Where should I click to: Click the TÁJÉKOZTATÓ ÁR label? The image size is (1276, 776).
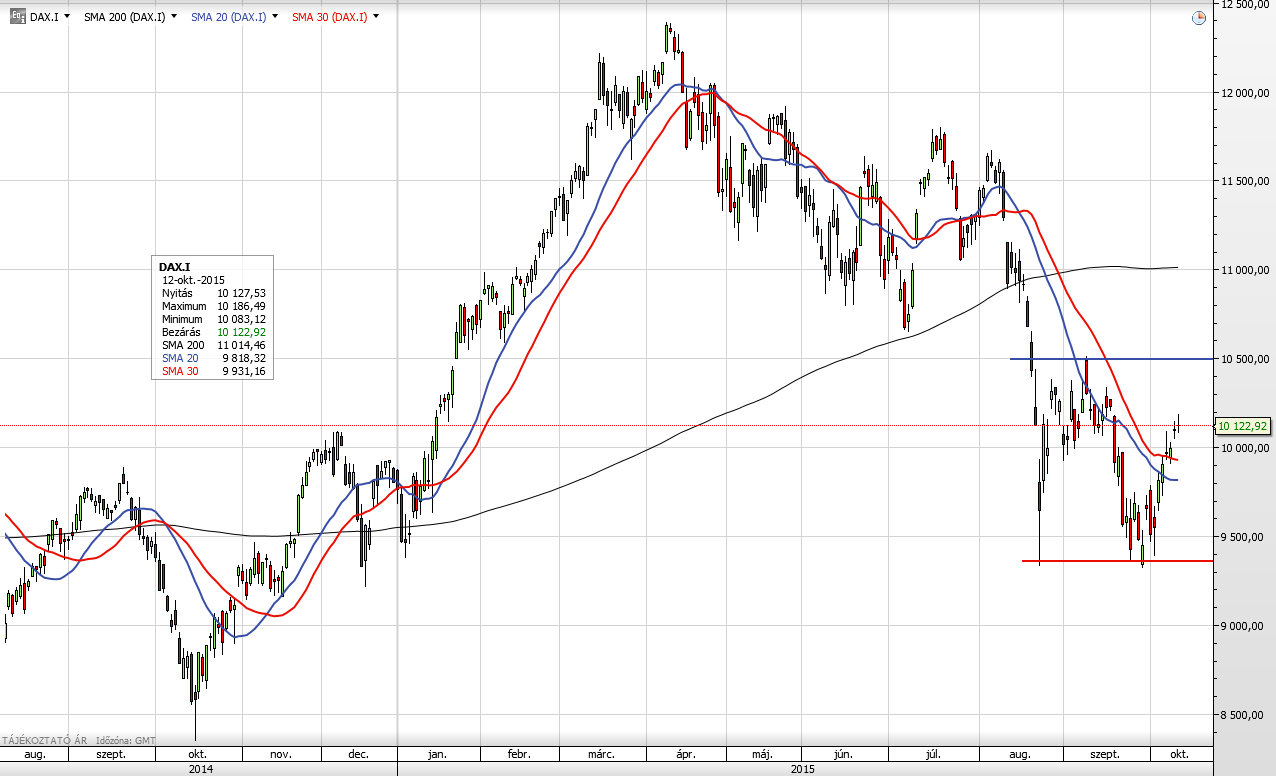tap(45, 740)
